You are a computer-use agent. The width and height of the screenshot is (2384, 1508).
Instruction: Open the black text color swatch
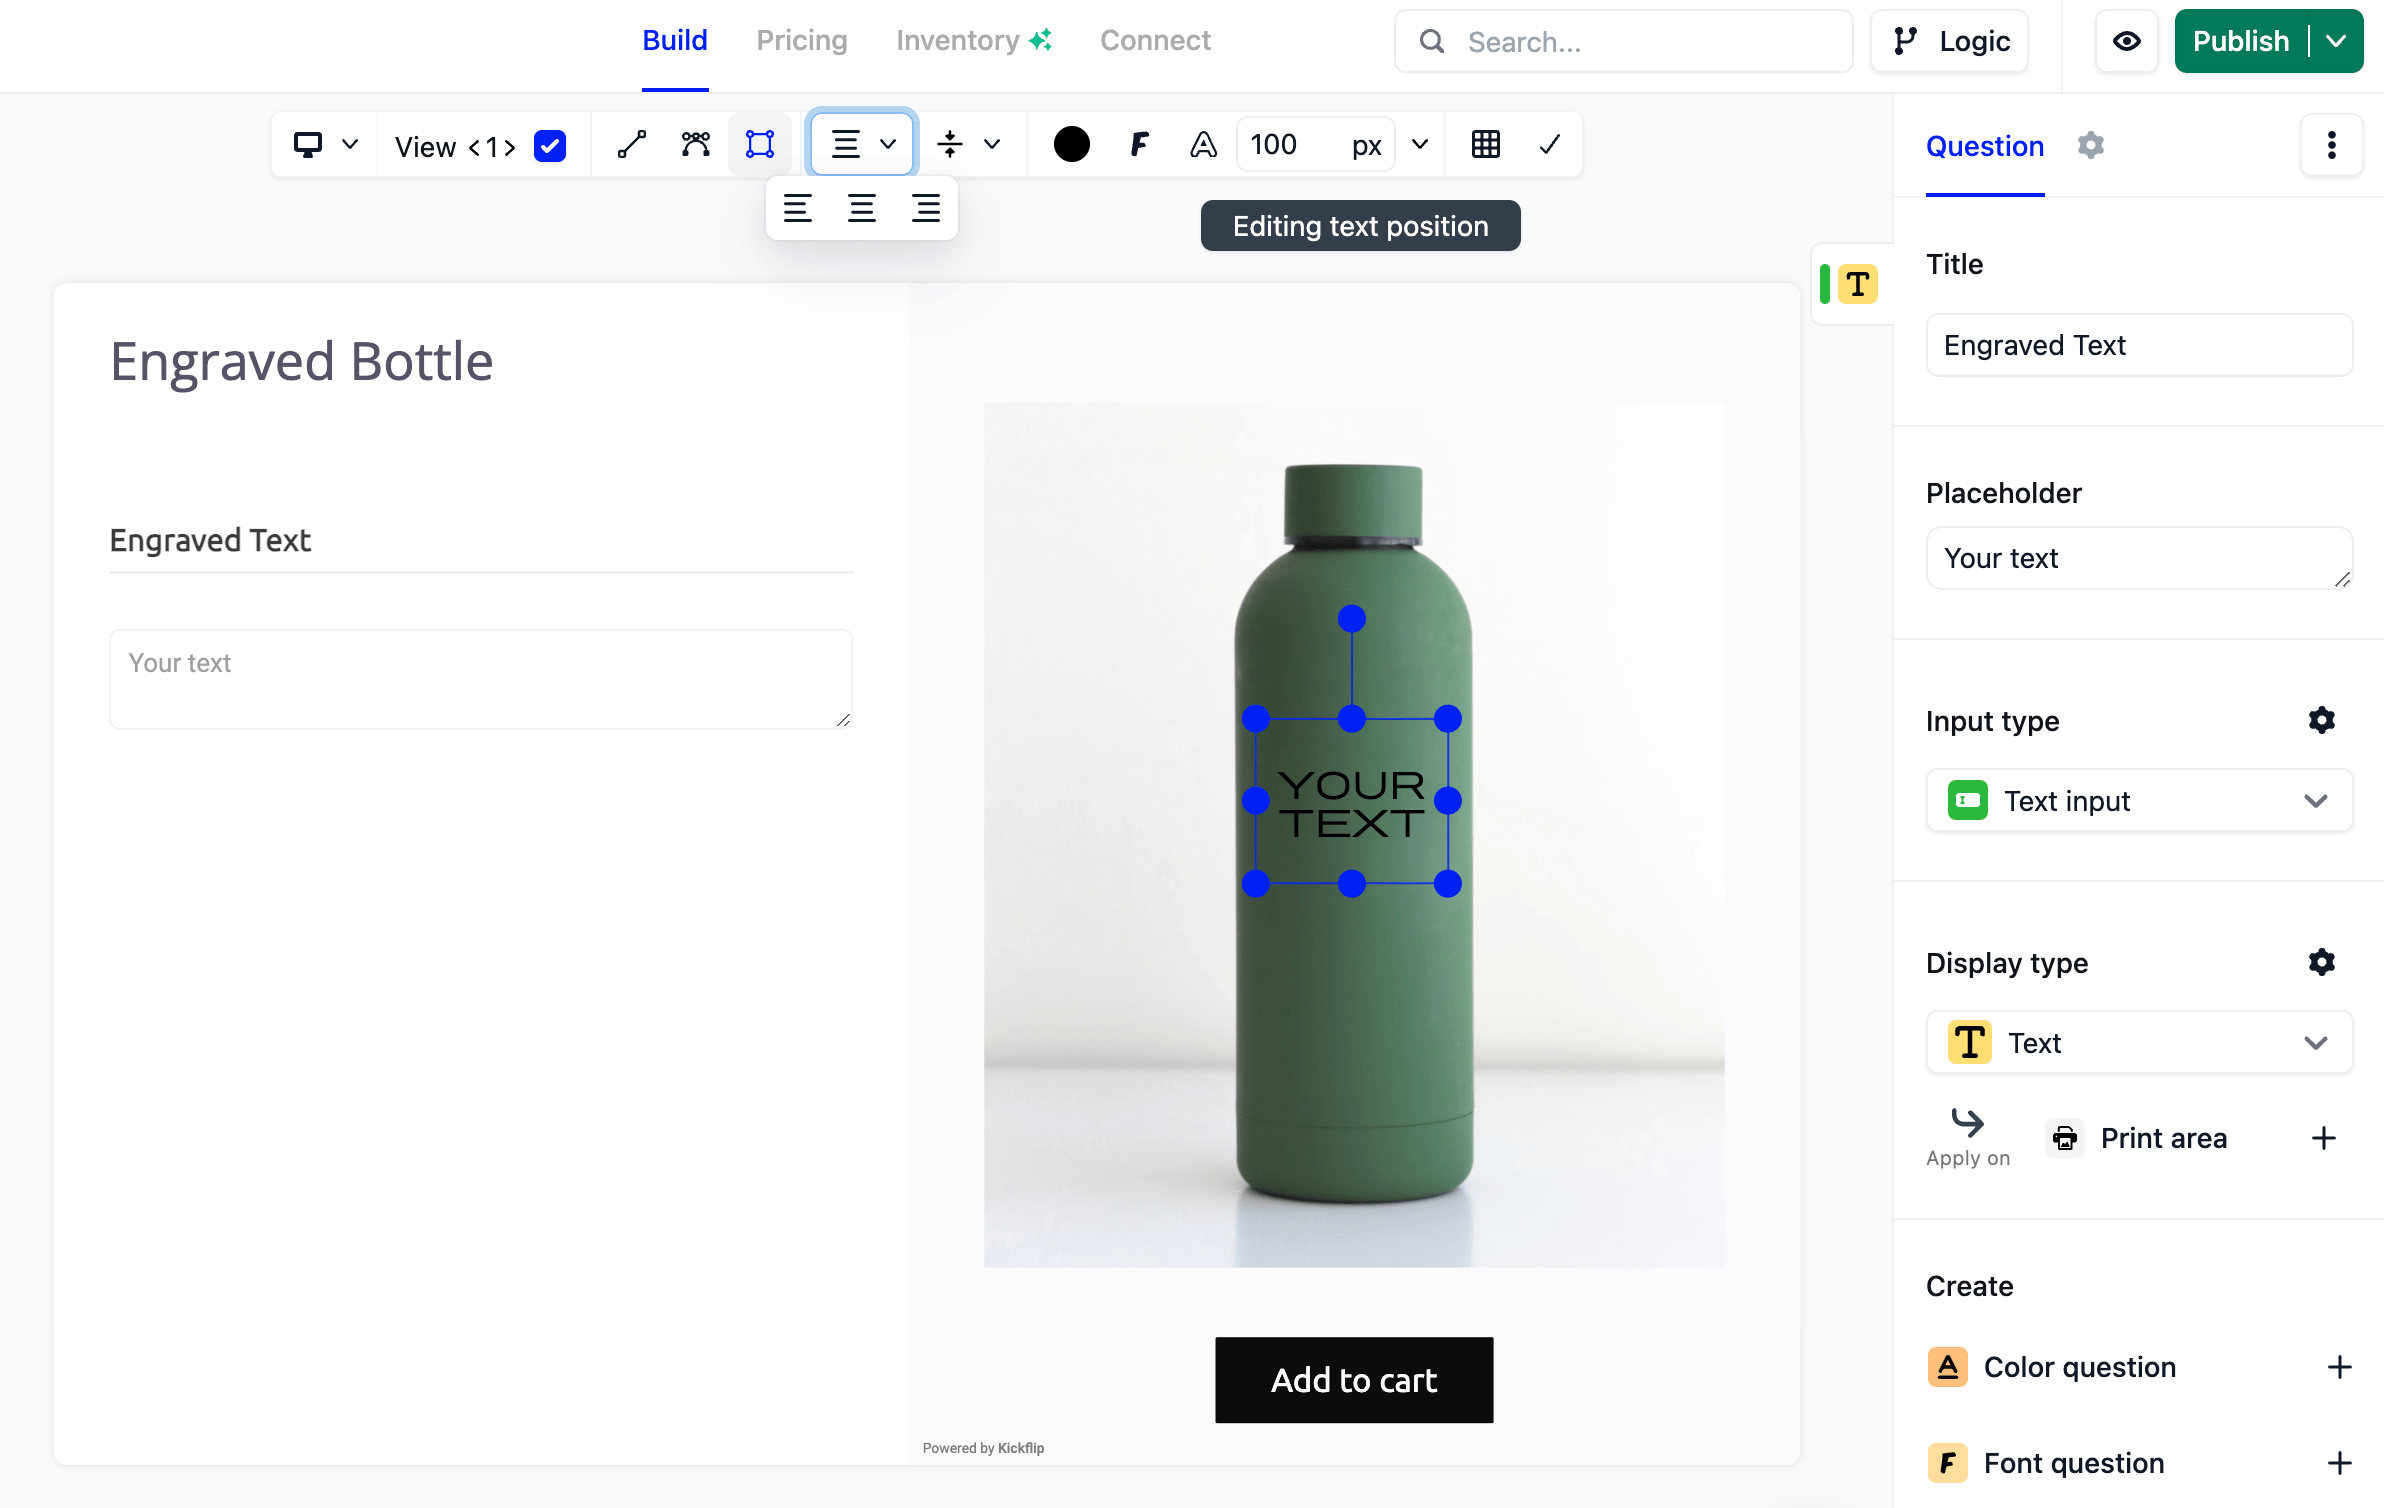[x=1071, y=145]
